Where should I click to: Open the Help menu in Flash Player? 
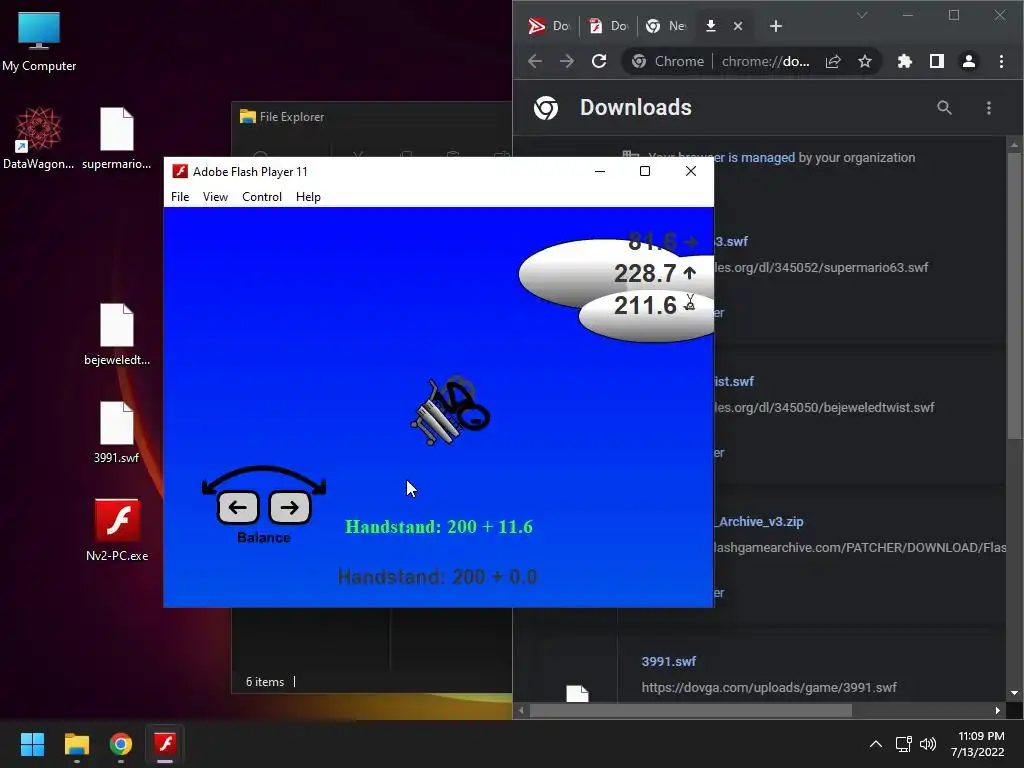tap(308, 197)
